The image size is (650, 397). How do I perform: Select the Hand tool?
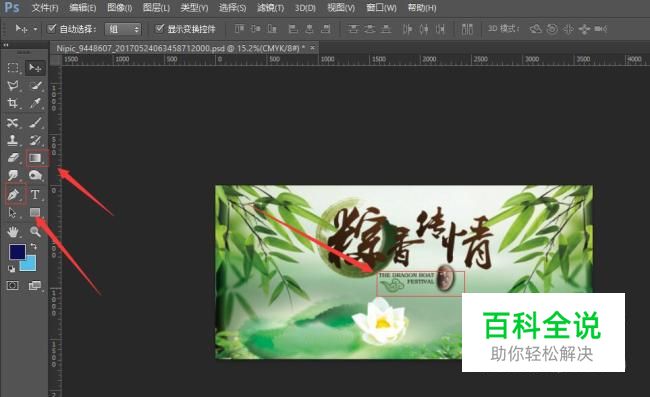(x=13, y=231)
